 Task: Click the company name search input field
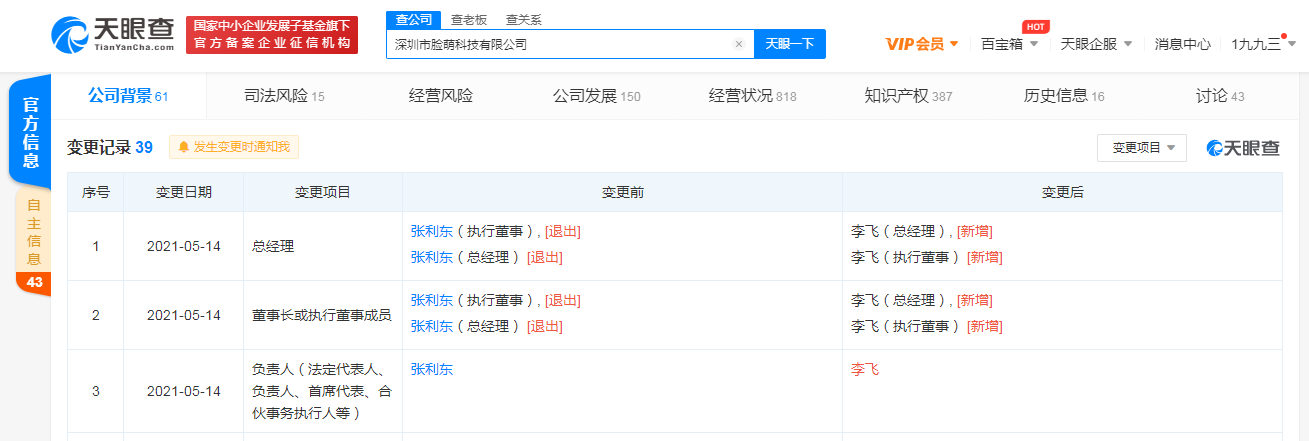click(560, 44)
